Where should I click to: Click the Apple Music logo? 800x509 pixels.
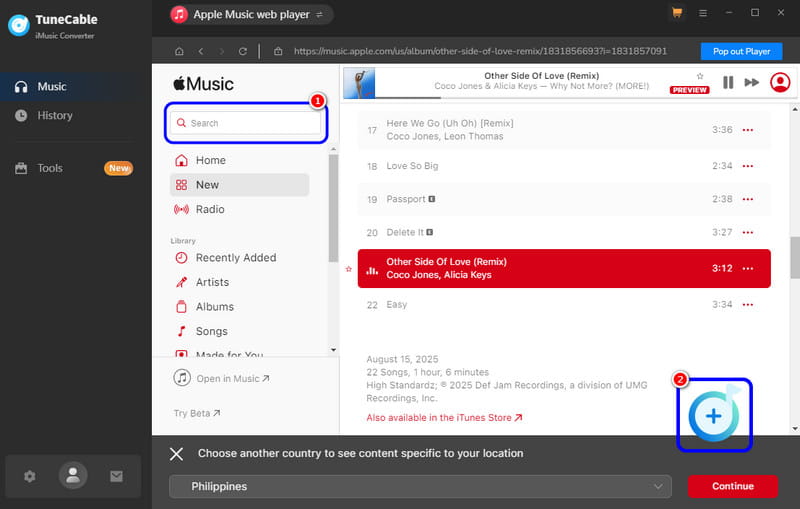coord(204,84)
